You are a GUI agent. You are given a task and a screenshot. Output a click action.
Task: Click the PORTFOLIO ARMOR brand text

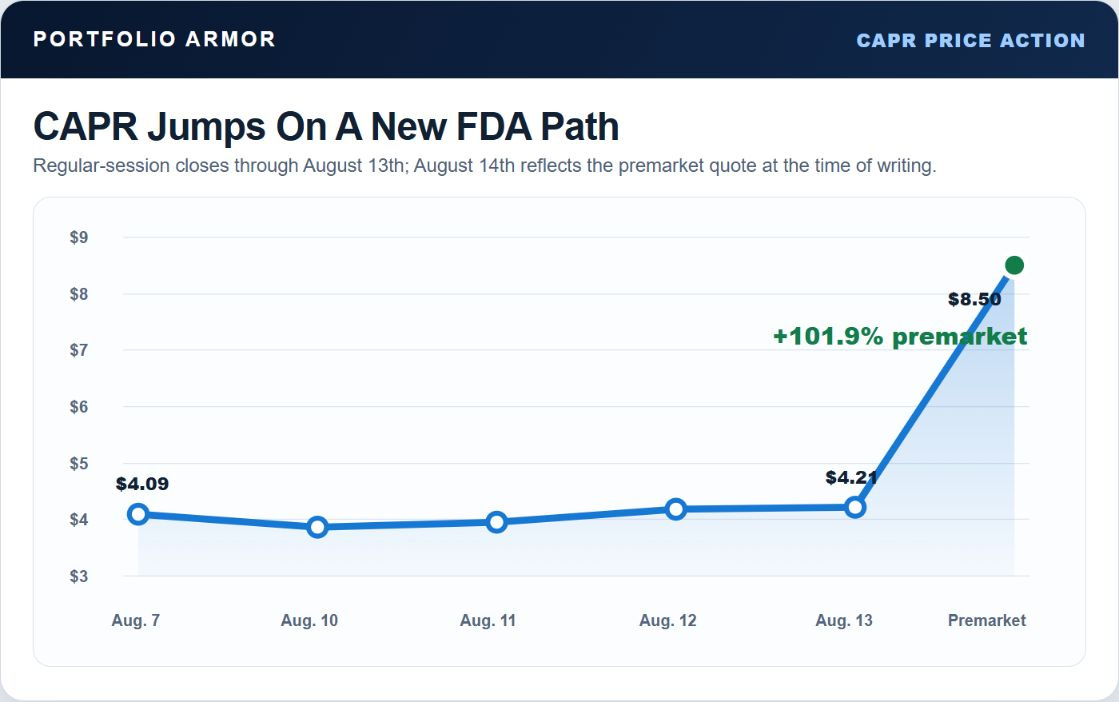[x=154, y=39]
